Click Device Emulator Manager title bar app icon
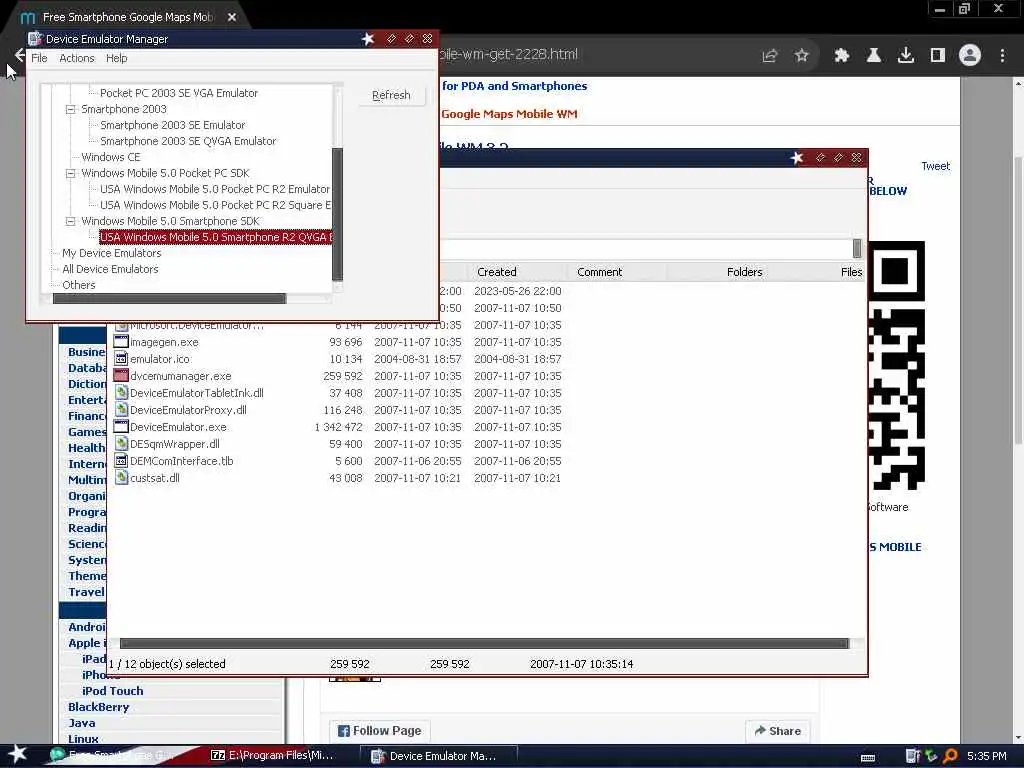1024x768 pixels. click(x=35, y=39)
